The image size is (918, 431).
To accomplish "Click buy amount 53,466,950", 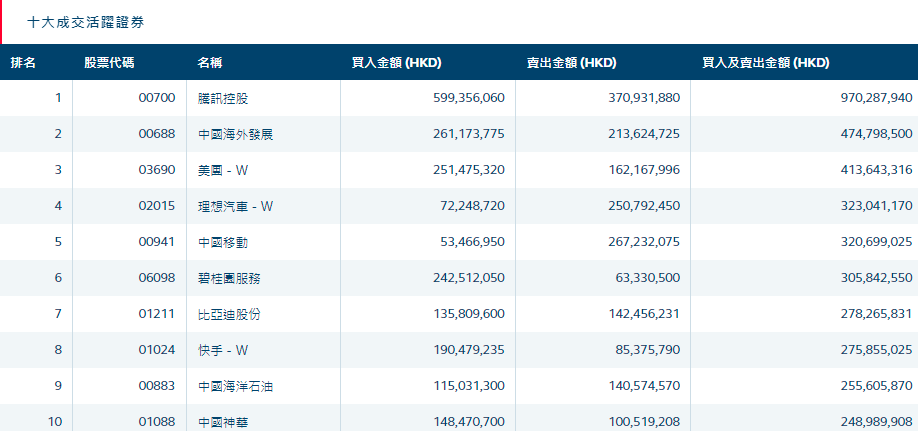I will [x=472, y=242].
